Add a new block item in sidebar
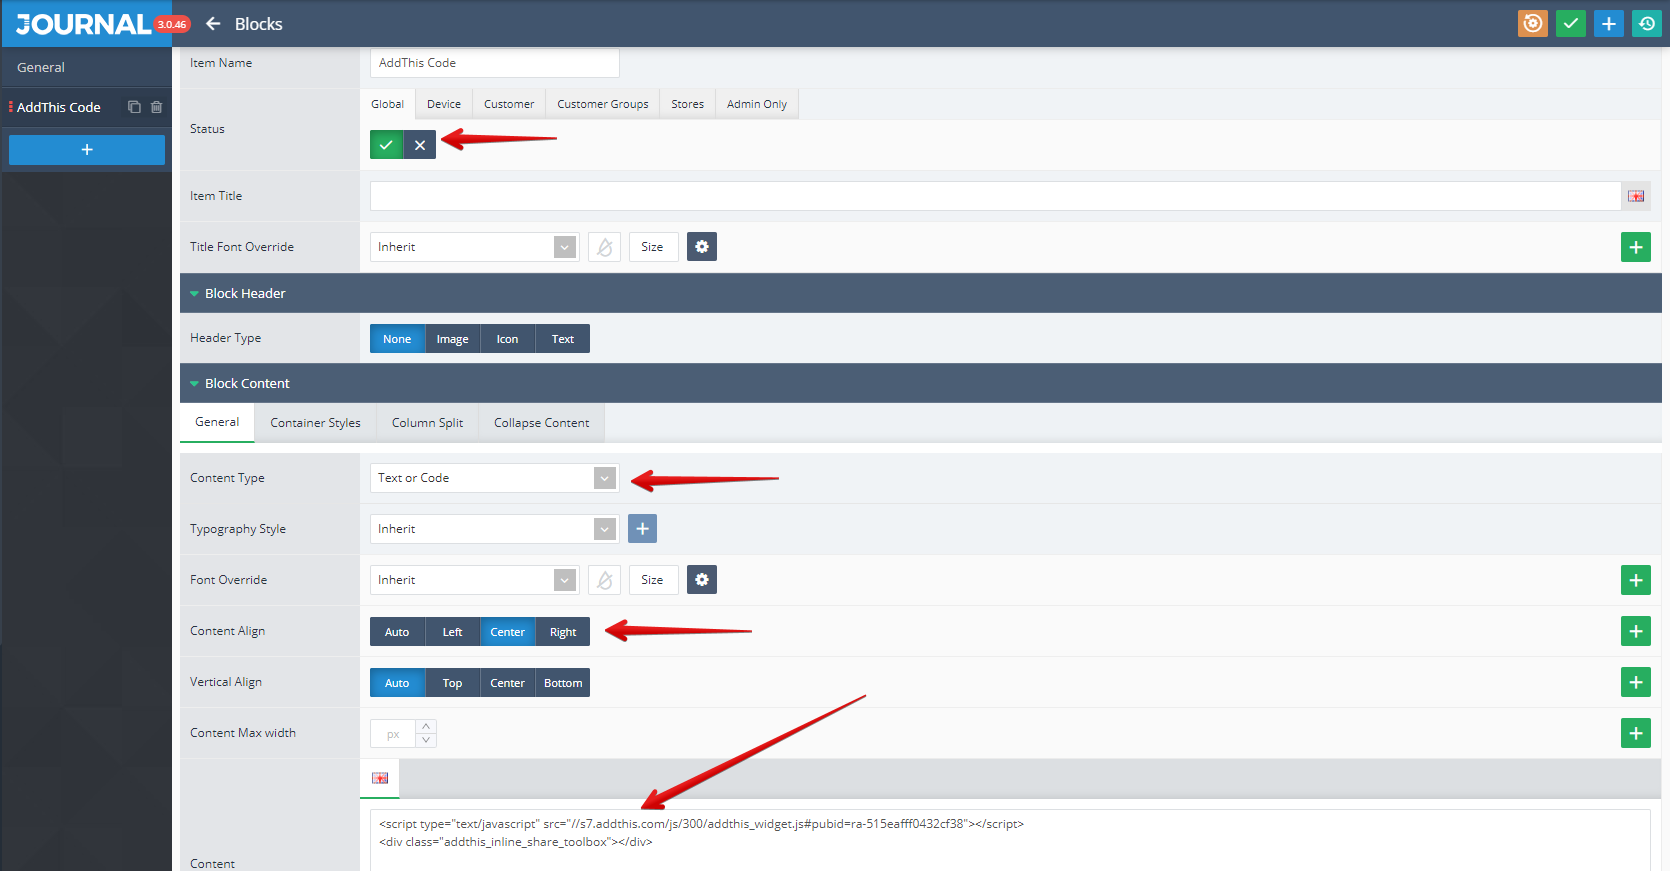Viewport: 1670px width, 871px height. pyautogui.click(x=87, y=150)
